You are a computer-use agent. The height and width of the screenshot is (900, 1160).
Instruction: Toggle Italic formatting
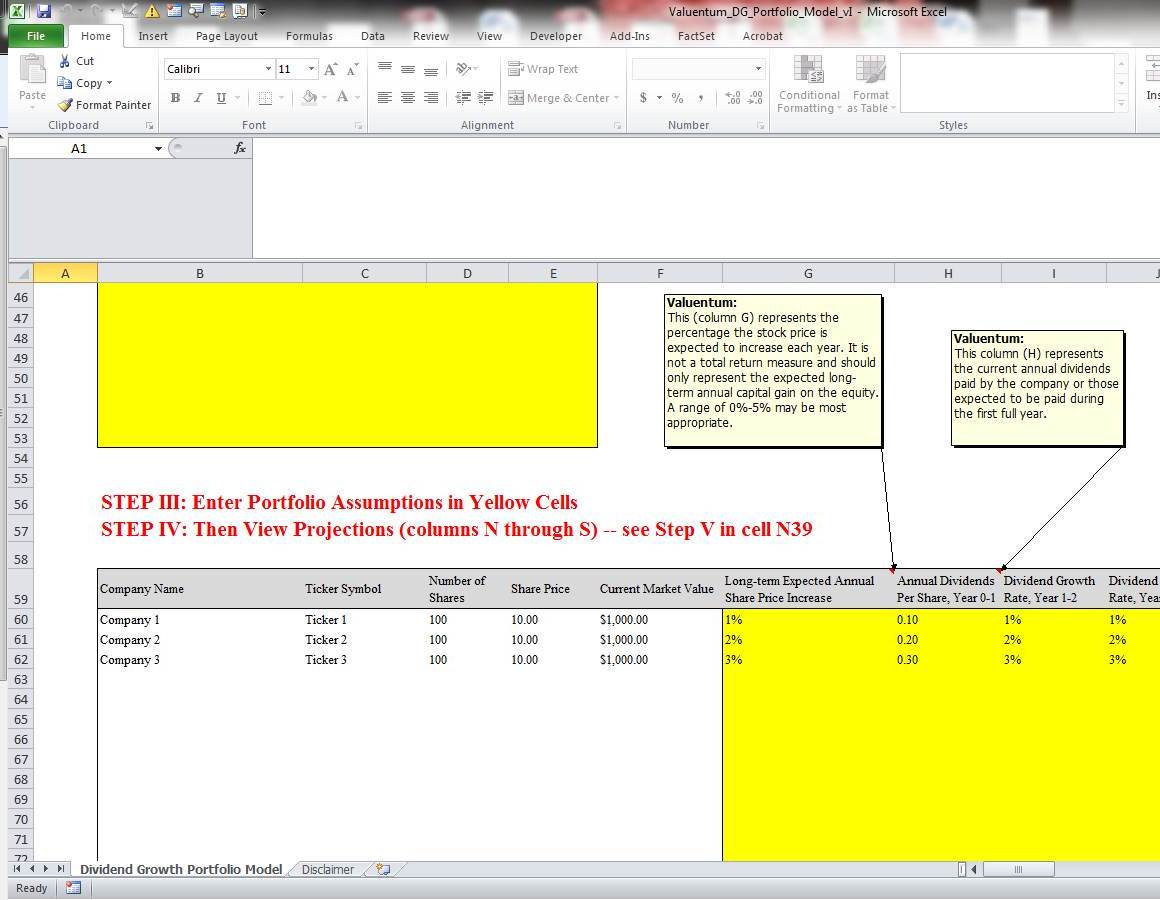click(198, 97)
